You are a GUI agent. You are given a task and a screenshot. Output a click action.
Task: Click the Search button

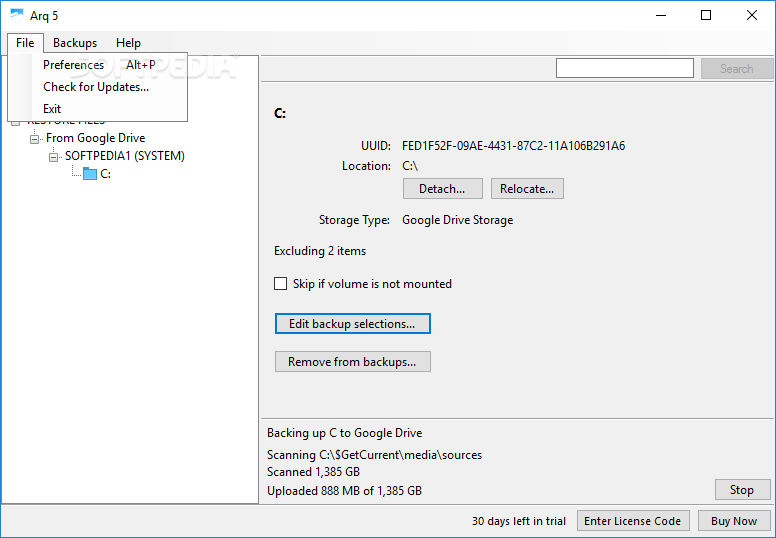(737, 68)
